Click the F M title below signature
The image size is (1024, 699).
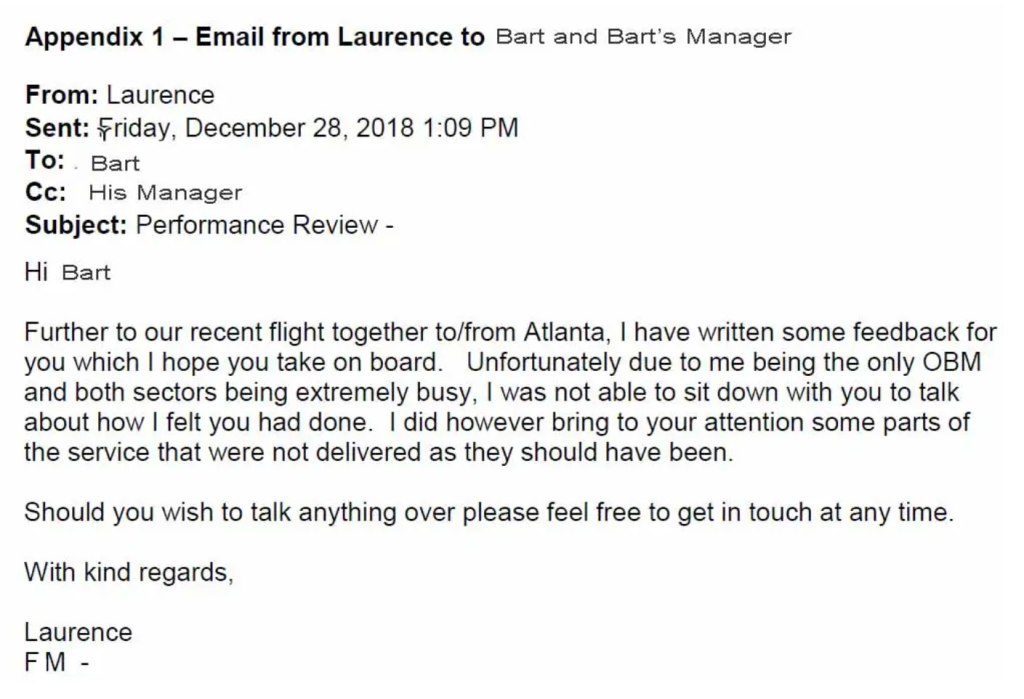(46, 662)
